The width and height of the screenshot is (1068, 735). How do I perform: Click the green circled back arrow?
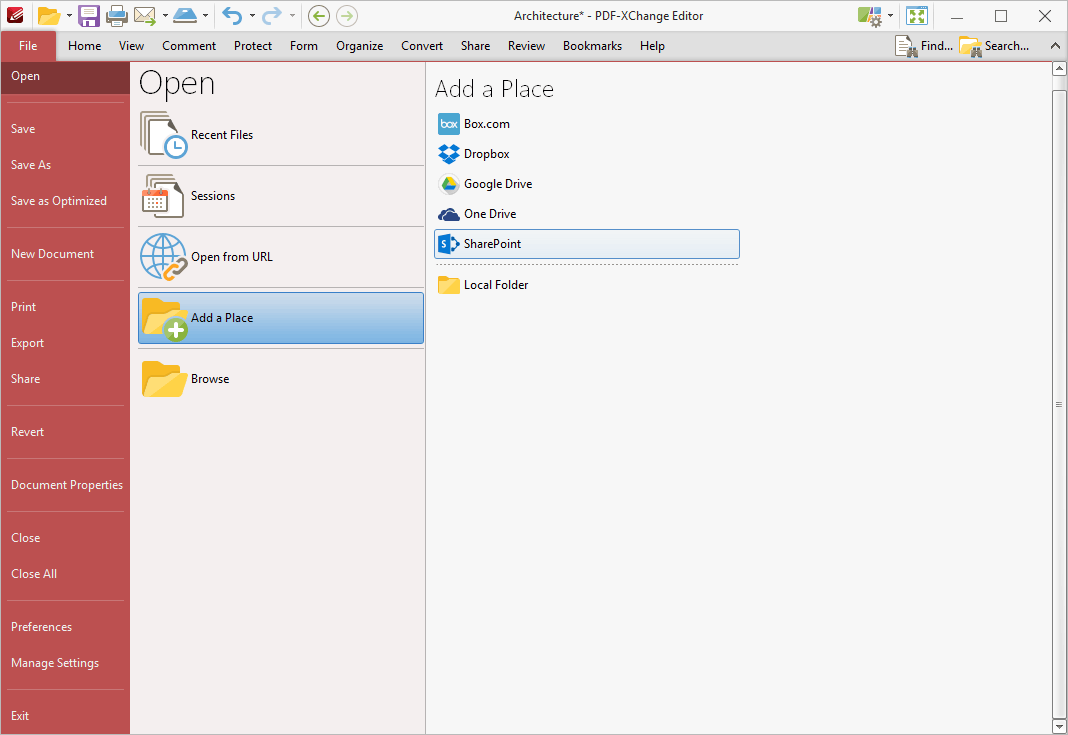pos(319,16)
